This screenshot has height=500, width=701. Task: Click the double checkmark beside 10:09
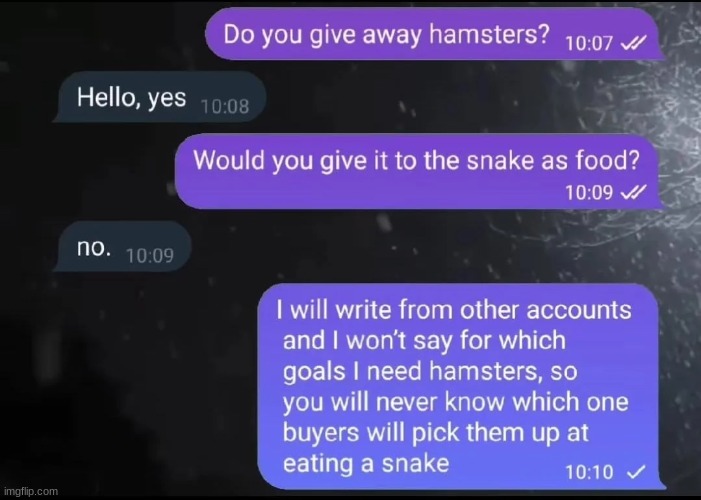point(634,192)
